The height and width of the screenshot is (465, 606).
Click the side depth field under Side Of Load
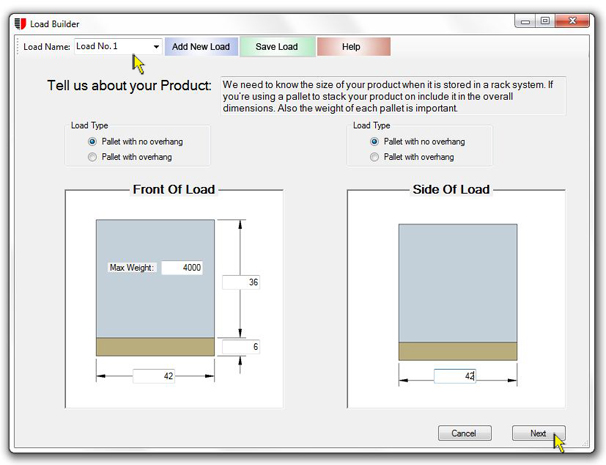point(455,376)
